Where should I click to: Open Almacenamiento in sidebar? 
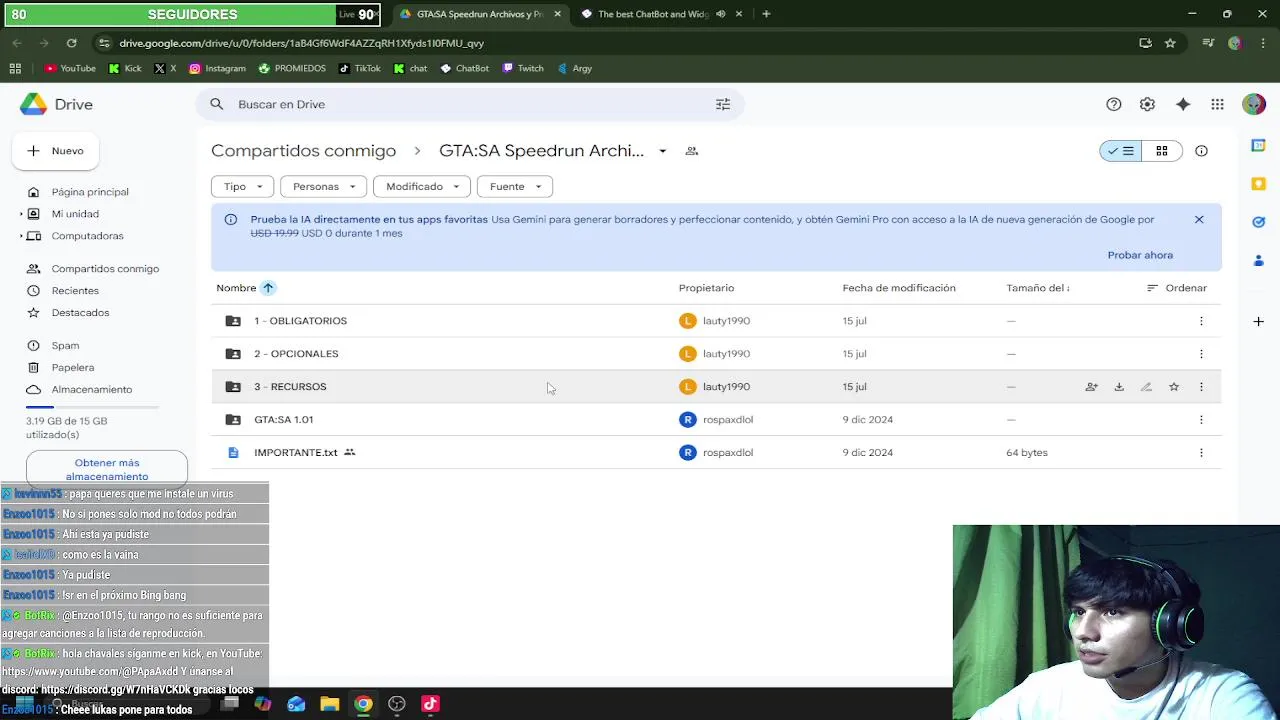[x=92, y=390]
